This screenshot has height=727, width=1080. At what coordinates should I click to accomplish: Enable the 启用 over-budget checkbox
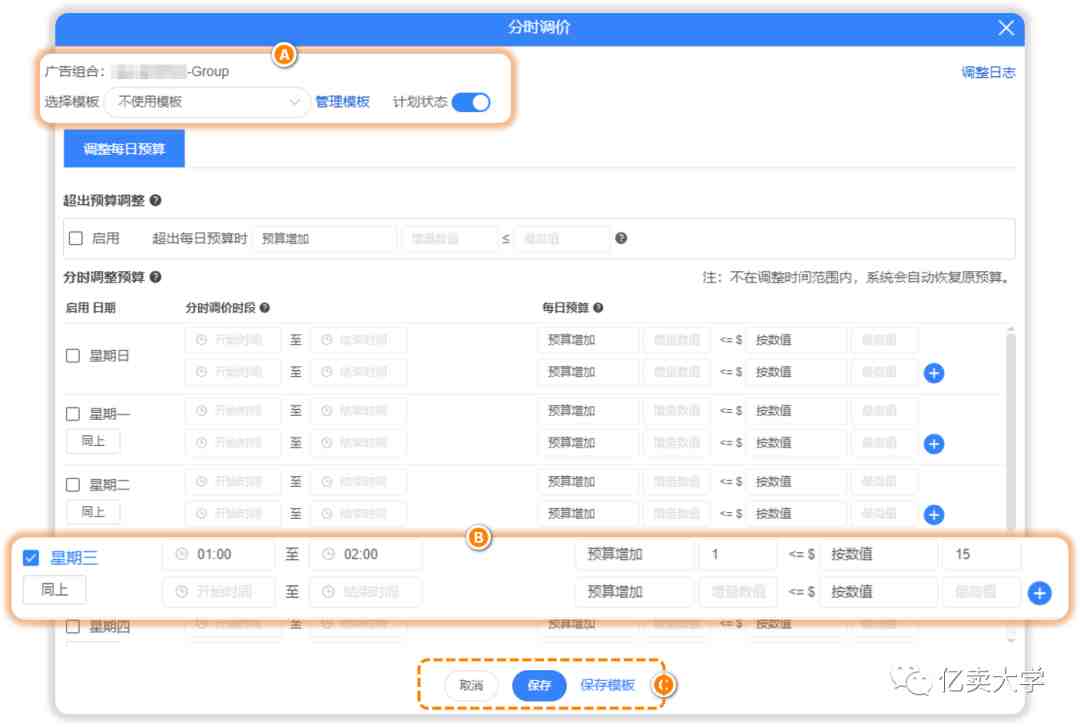[x=76, y=239]
